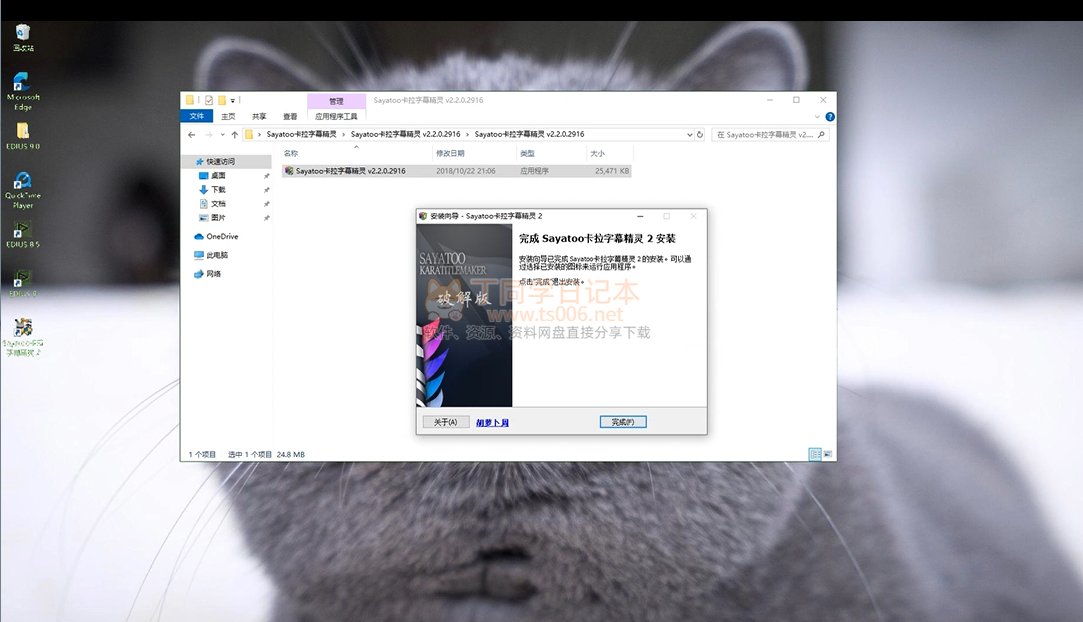Open the 文件 menu tab
Viewport: 1083px width, 622px height.
[197, 116]
